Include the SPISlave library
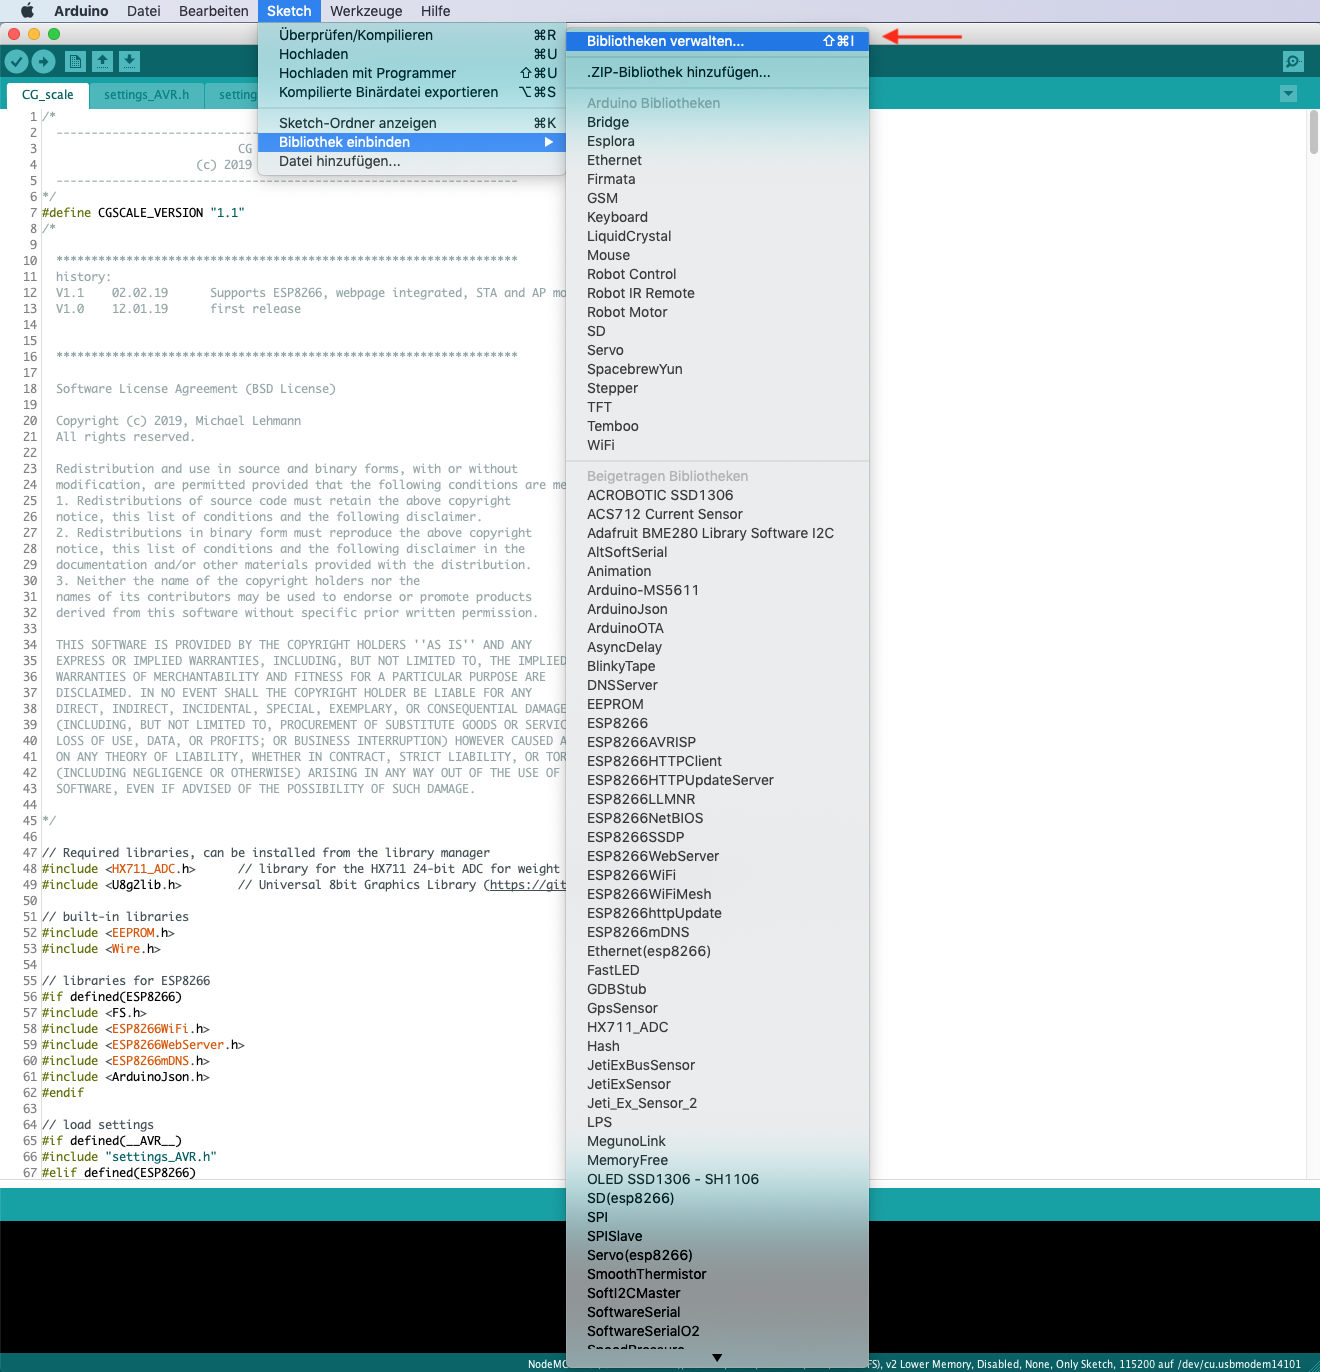 click(717, 1236)
